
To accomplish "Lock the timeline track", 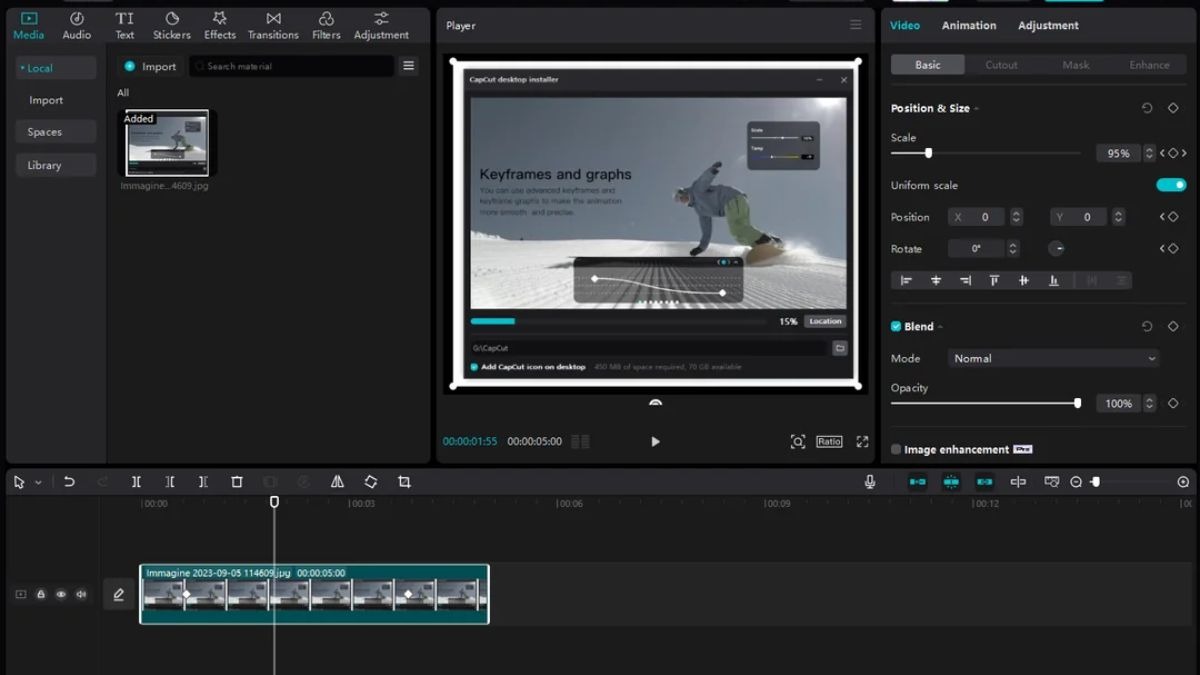I will tap(41, 594).
